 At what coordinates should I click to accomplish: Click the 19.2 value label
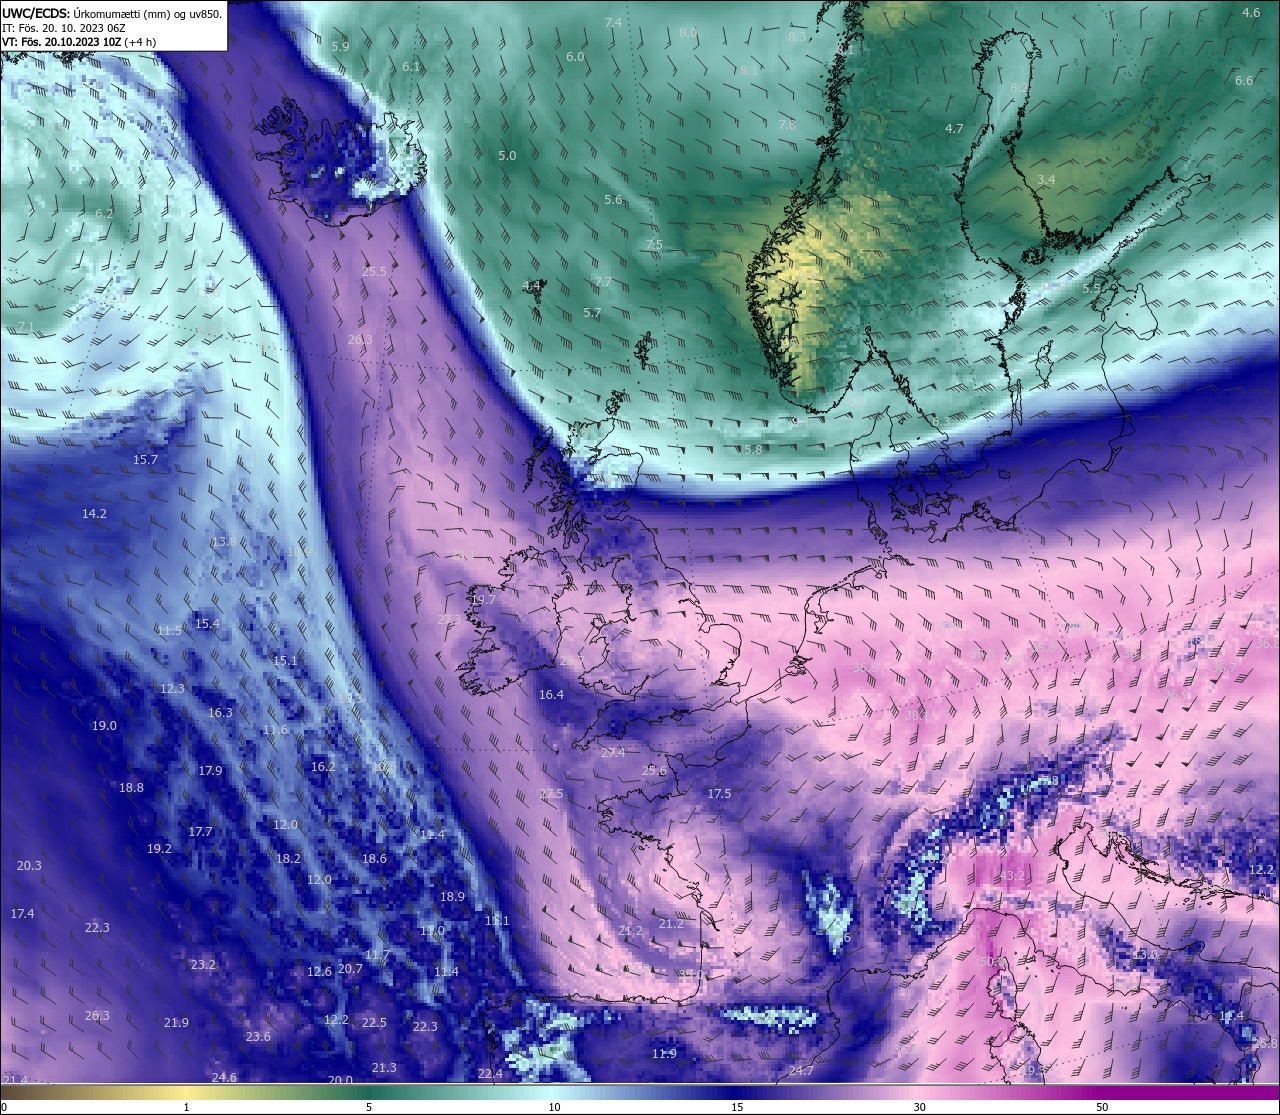159,848
